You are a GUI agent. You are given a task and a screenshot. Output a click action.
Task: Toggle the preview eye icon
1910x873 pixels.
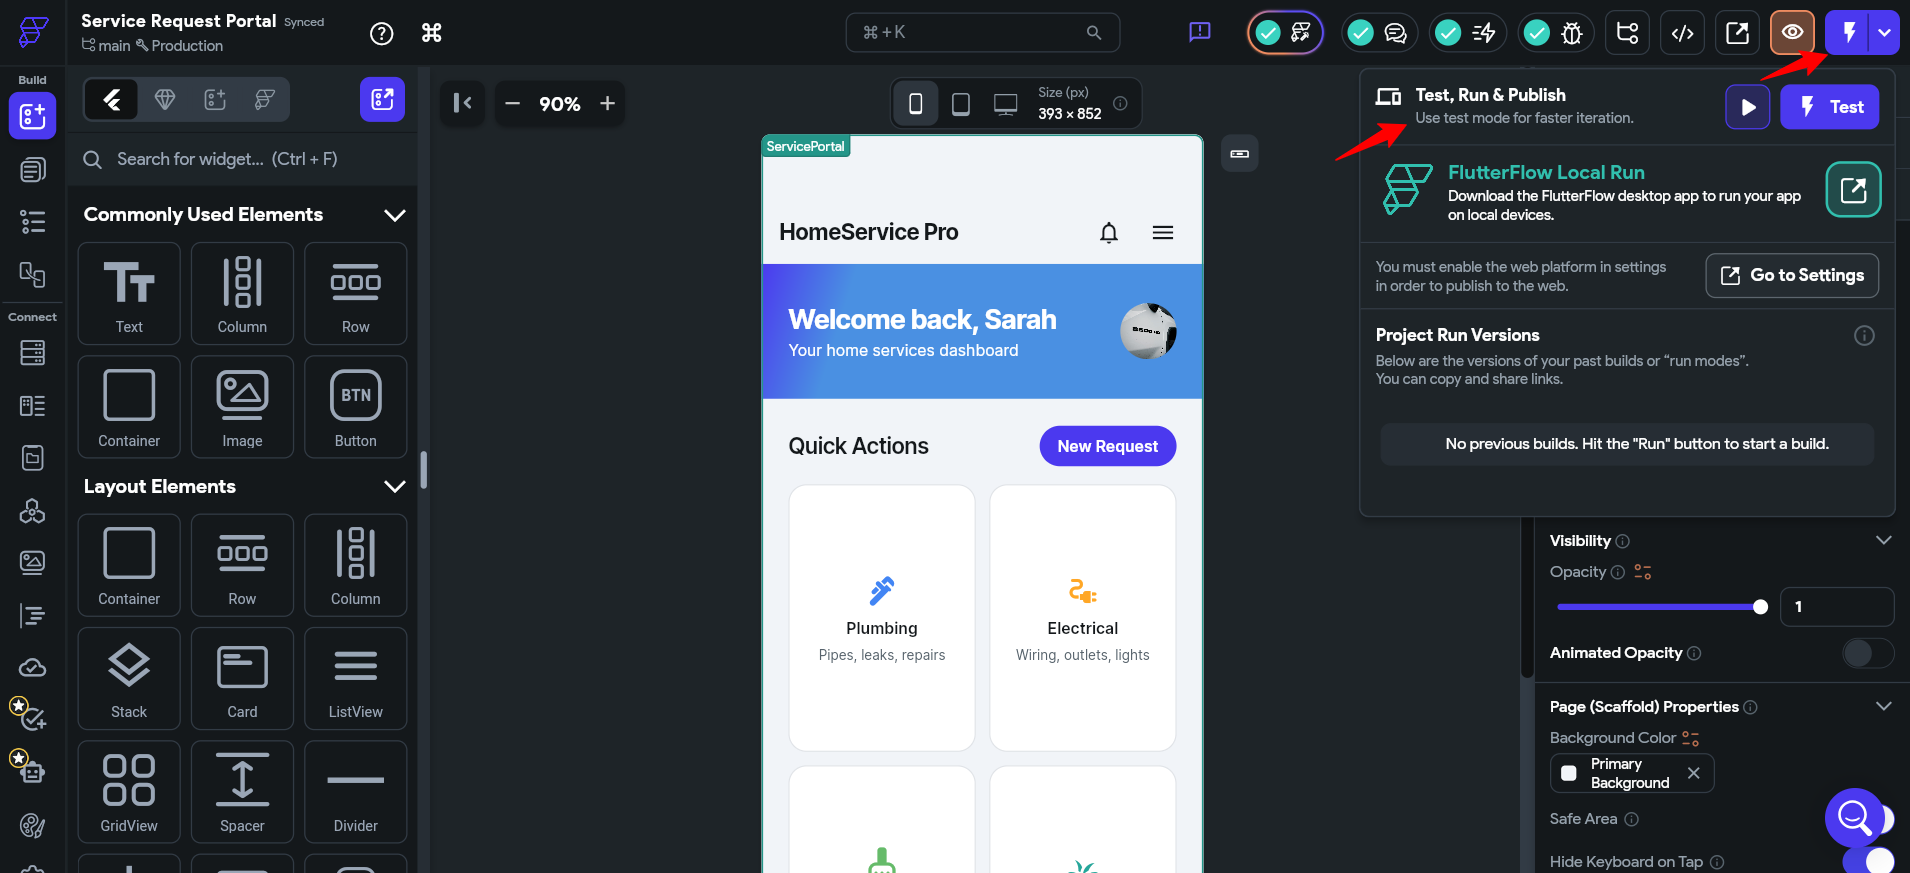pyautogui.click(x=1792, y=33)
